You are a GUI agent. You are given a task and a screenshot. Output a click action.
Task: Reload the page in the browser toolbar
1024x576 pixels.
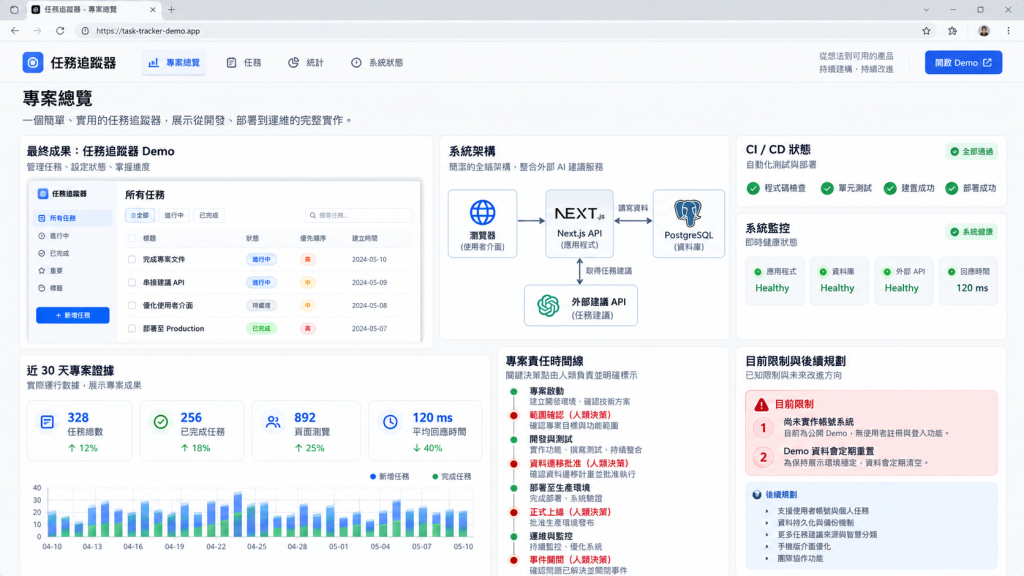[x=60, y=31]
